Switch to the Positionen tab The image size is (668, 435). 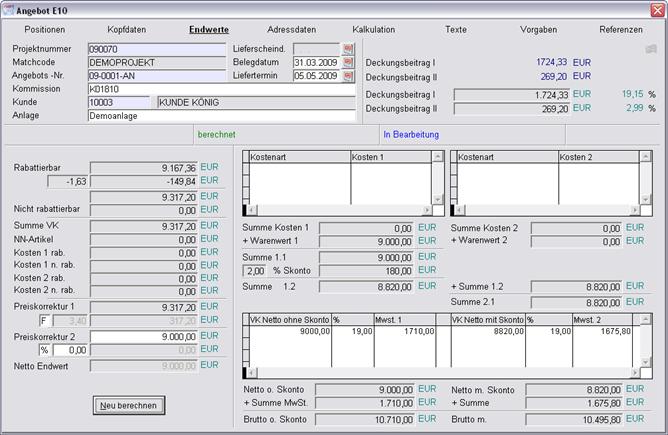pyautogui.click(x=44, y=30)
